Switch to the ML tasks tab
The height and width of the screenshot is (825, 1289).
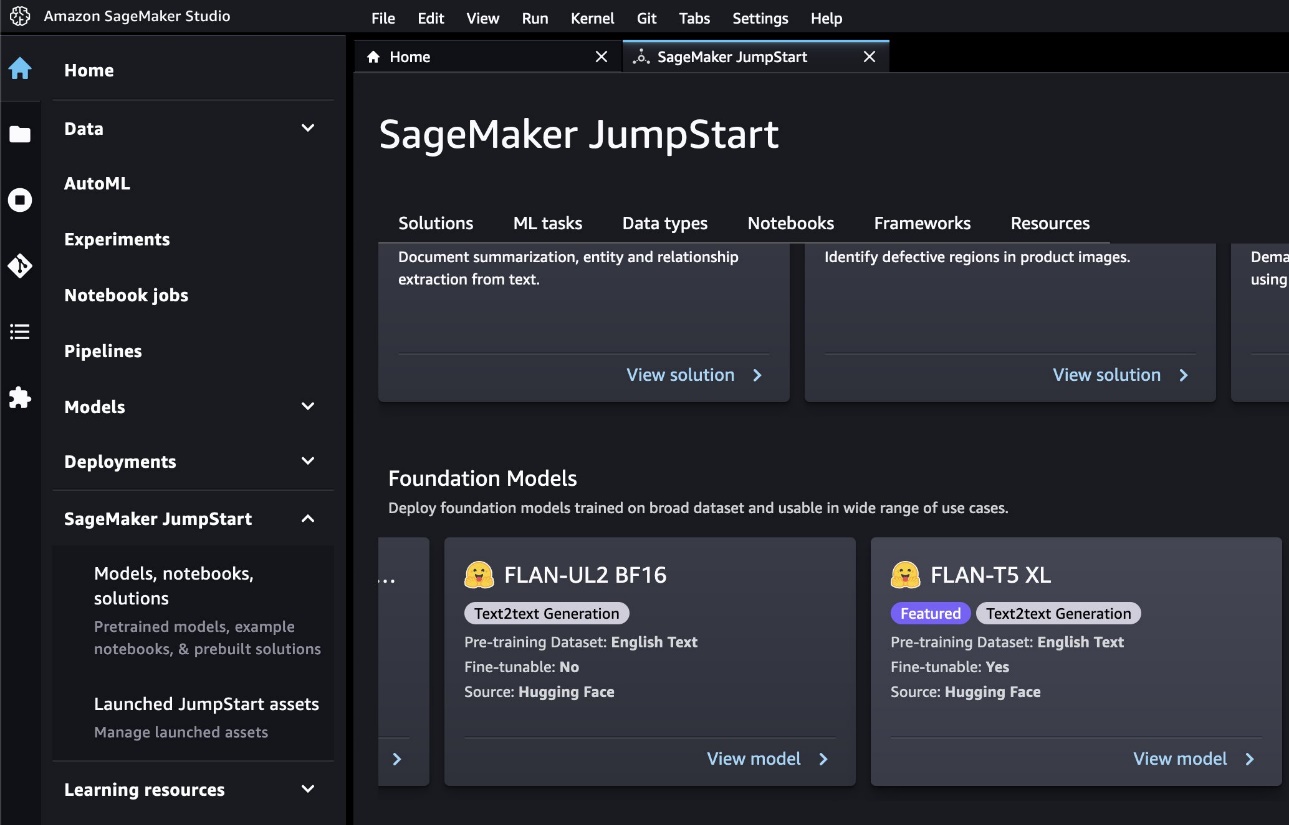click(x=548, y=223)
